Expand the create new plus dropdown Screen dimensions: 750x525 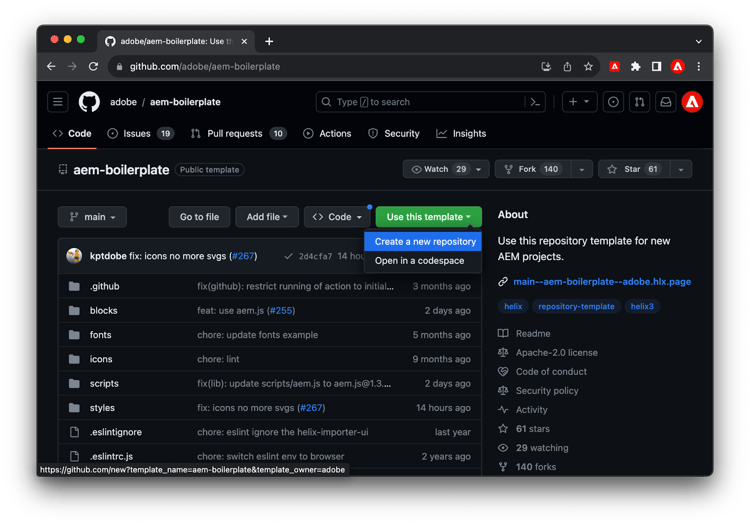click(x=579, y=102)
